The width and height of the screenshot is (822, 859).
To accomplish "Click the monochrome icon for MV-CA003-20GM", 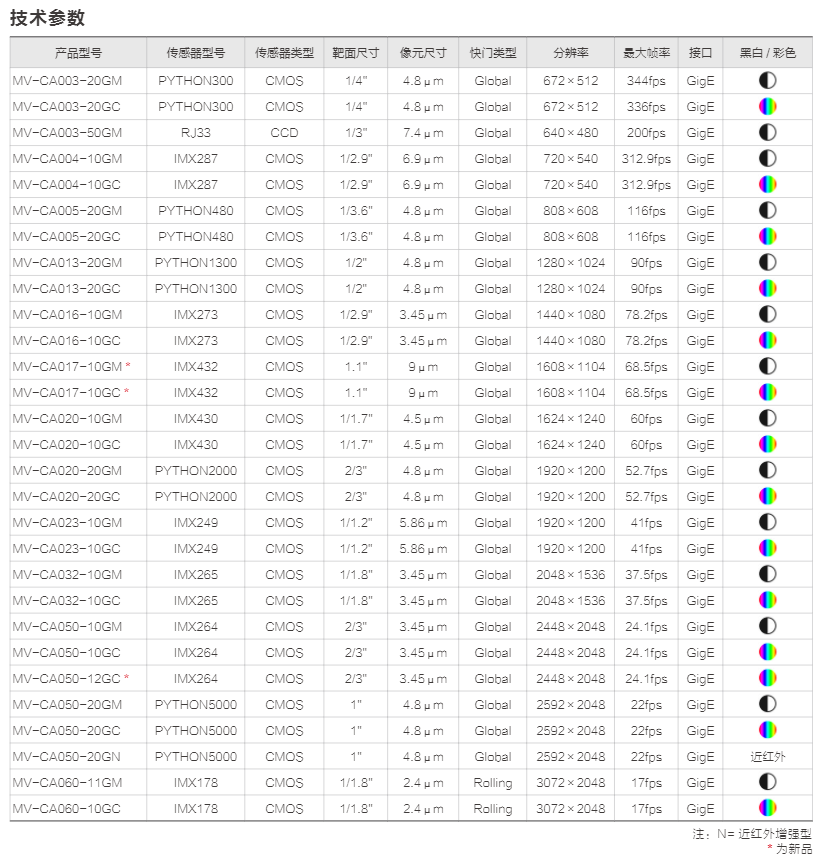I will tap(767, 81).
